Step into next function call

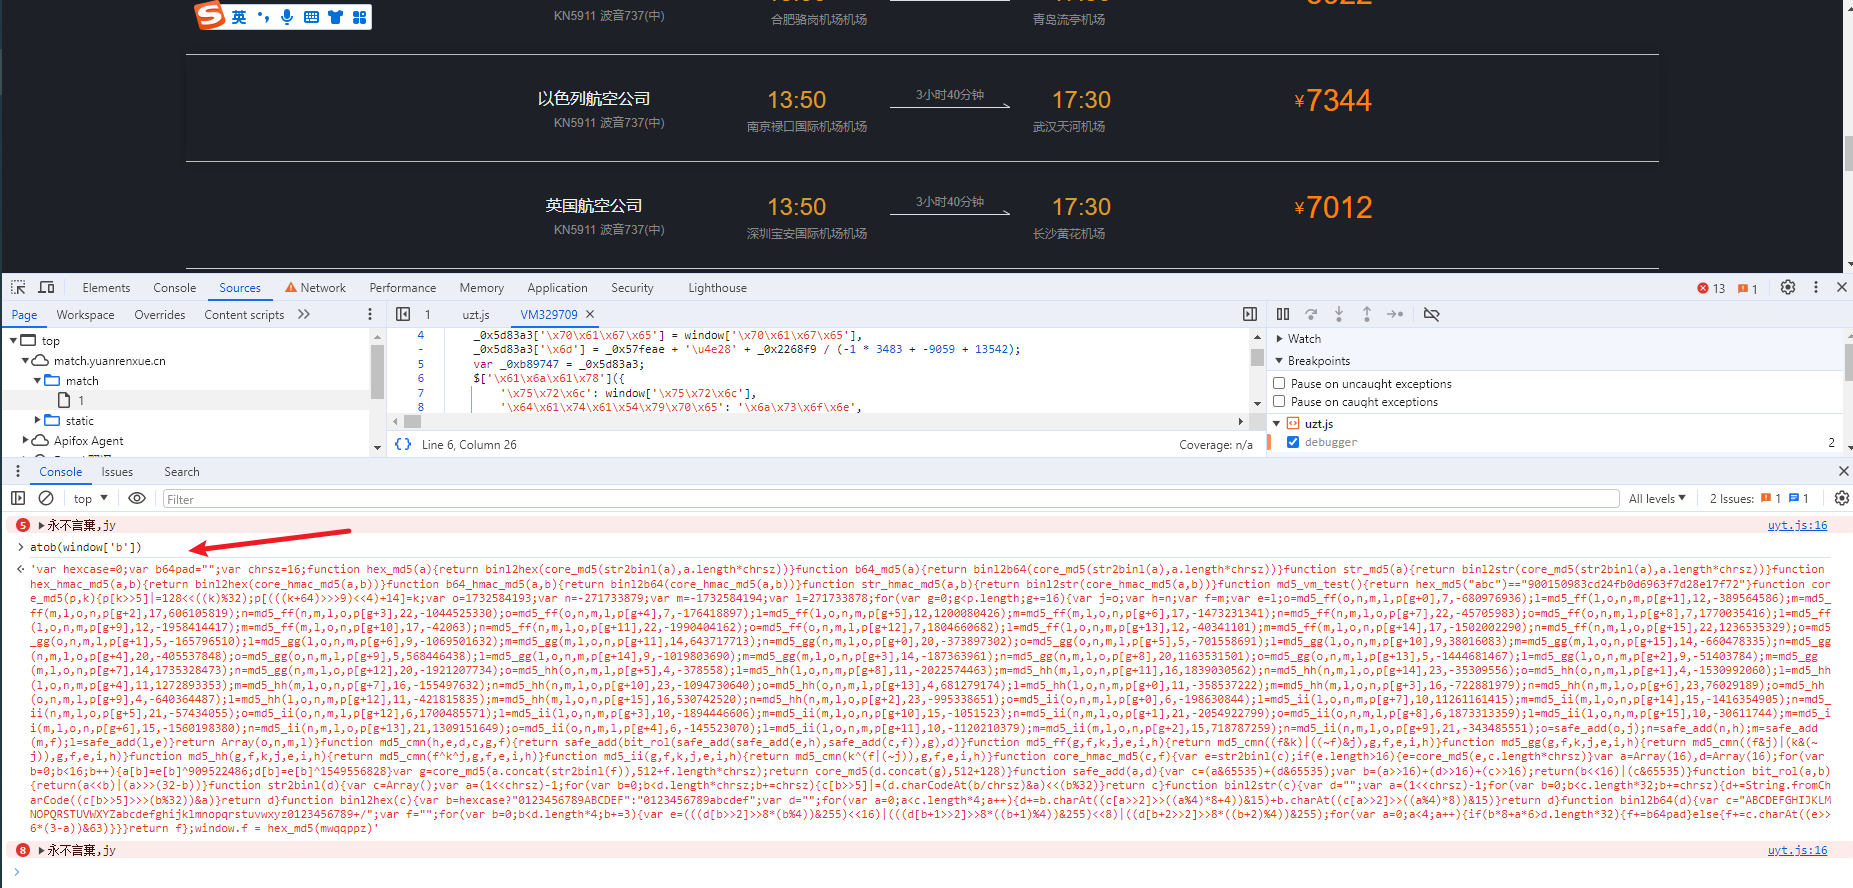click(x=1339, y=314)
